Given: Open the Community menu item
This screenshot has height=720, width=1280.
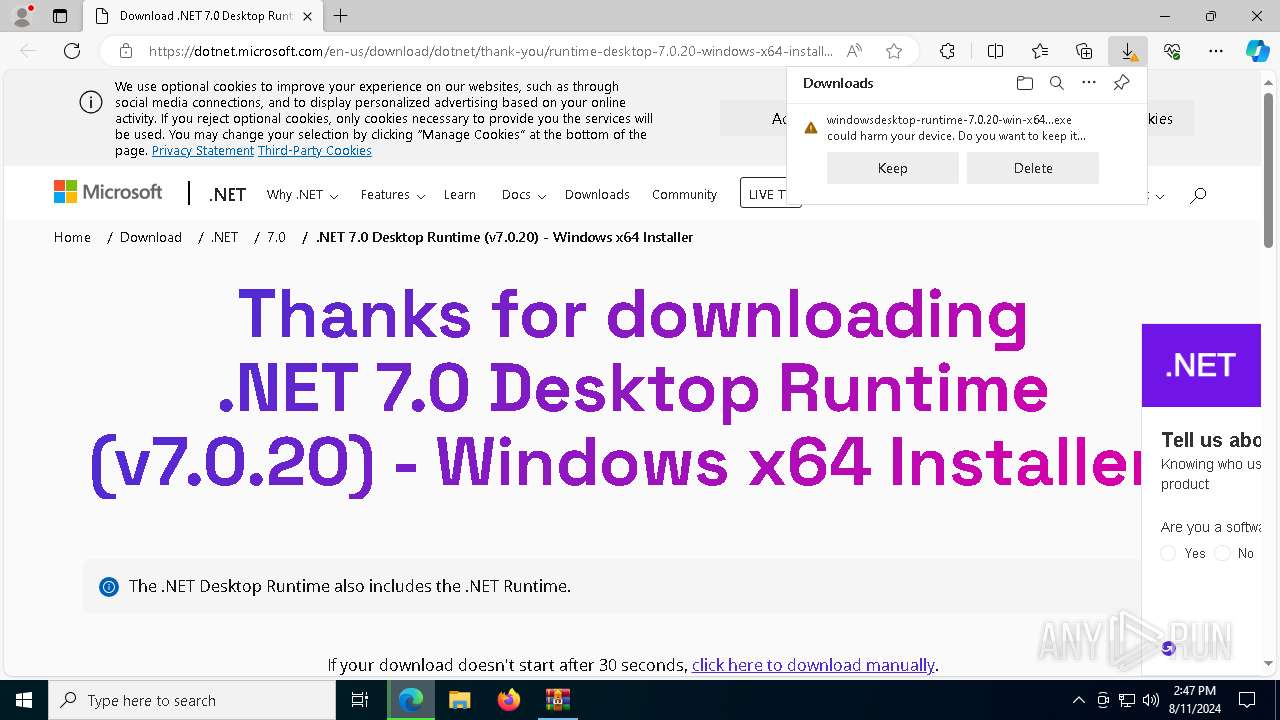Looking at the screenshot, I should [684, 195].
